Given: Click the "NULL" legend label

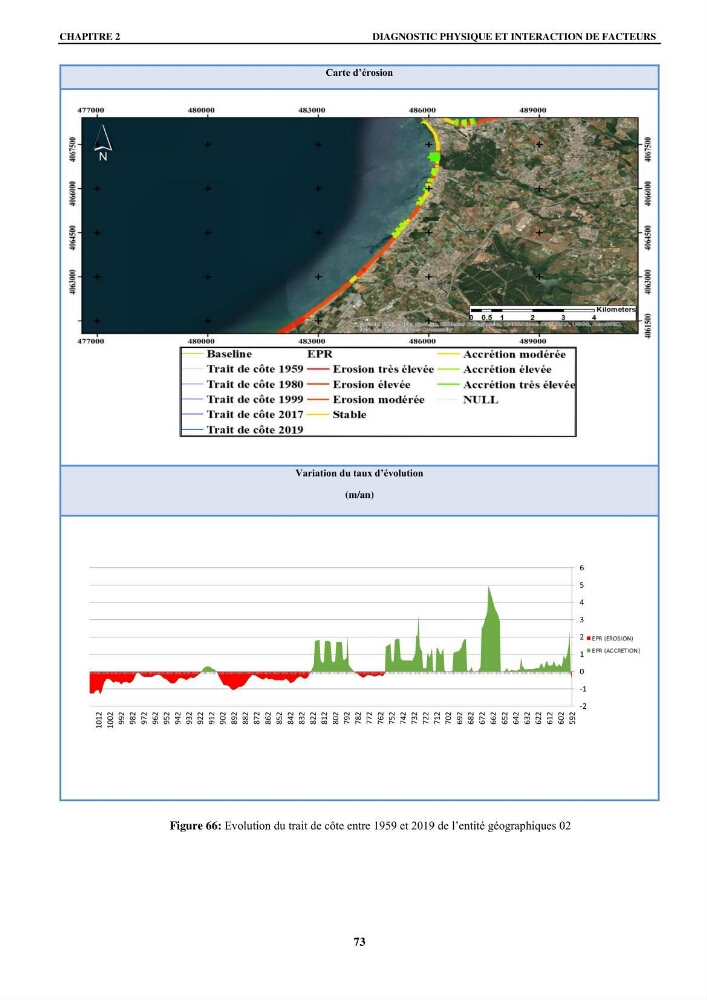Looking at the screenshot, I should (x=480, y=400).
